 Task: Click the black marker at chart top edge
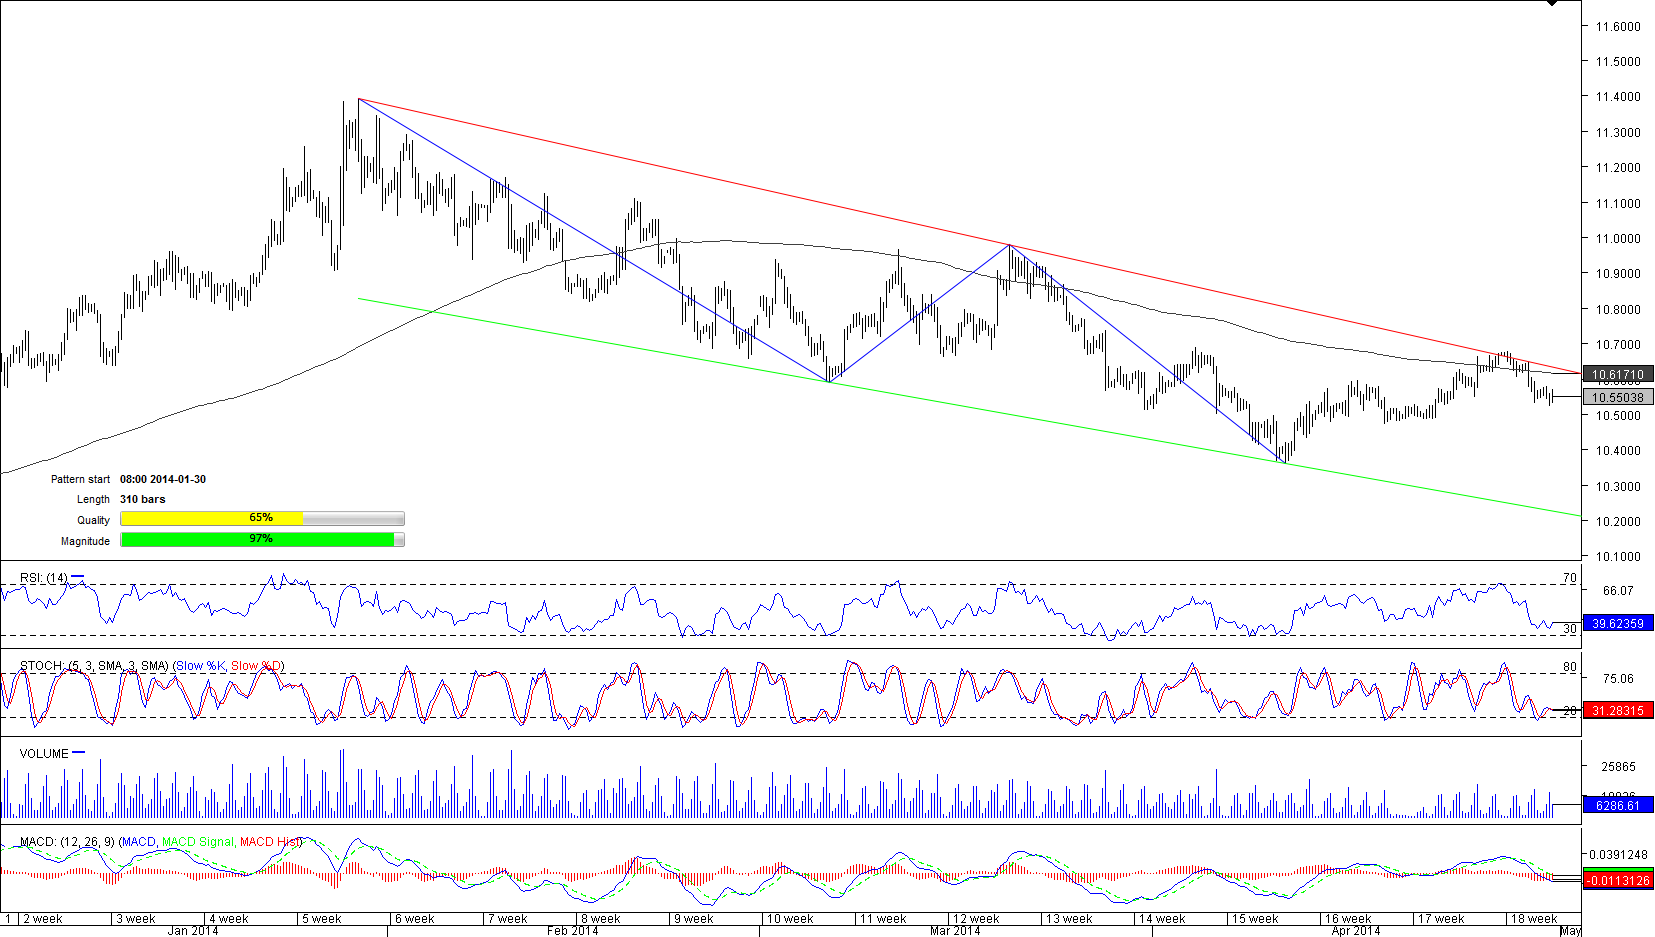point(1551,3)
